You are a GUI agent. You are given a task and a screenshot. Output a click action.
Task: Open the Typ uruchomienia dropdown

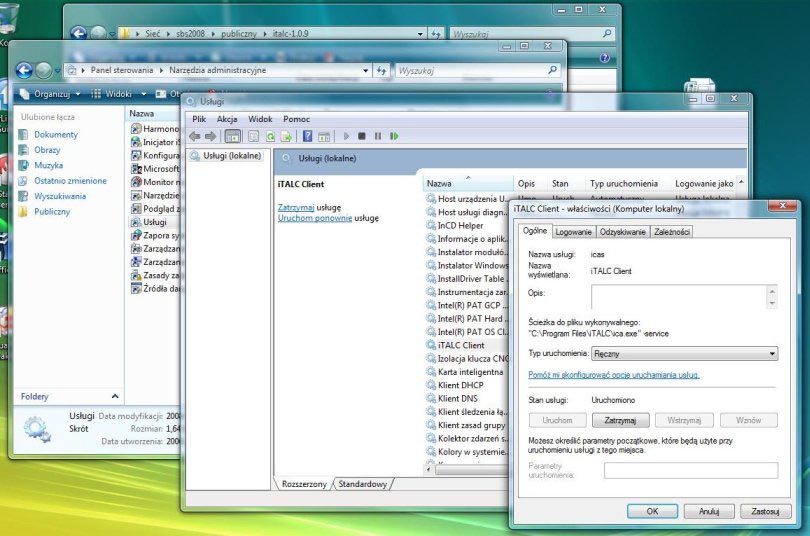(x=684, y=354)
